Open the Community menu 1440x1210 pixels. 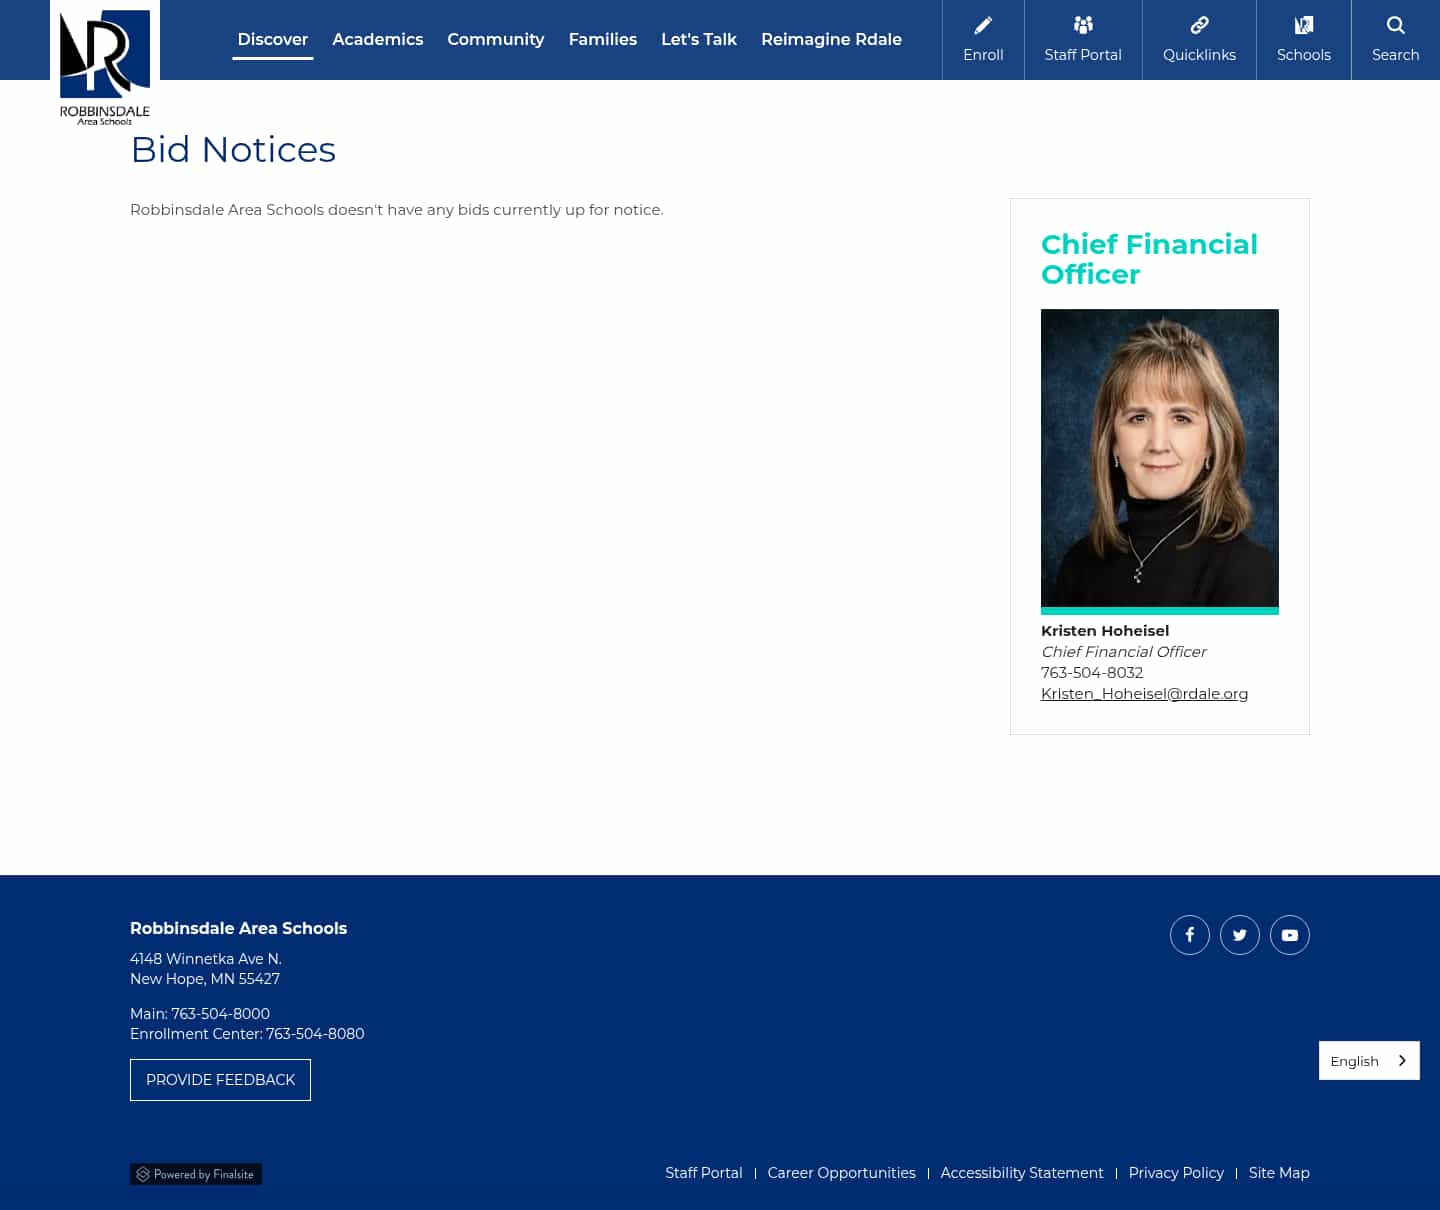pyautogui.click(x=496, y=39)
